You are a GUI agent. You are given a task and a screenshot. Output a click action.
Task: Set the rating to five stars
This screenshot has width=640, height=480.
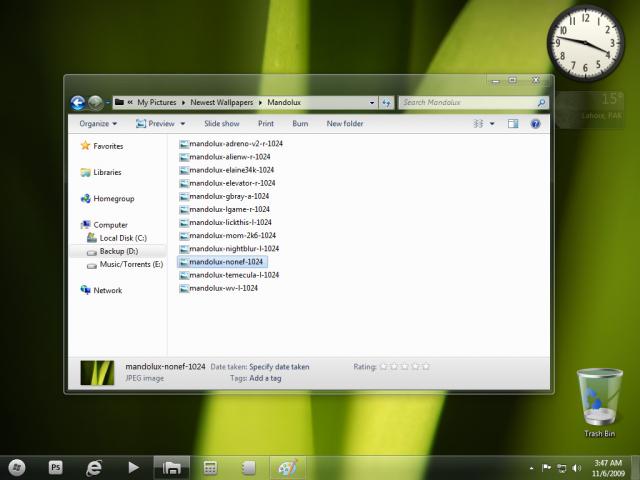(426, 367)
